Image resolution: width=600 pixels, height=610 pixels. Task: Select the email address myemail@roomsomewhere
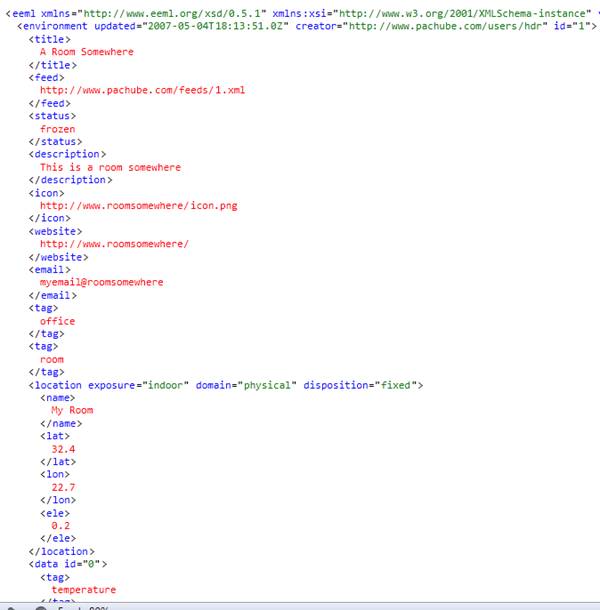click(x=101, y=282)
